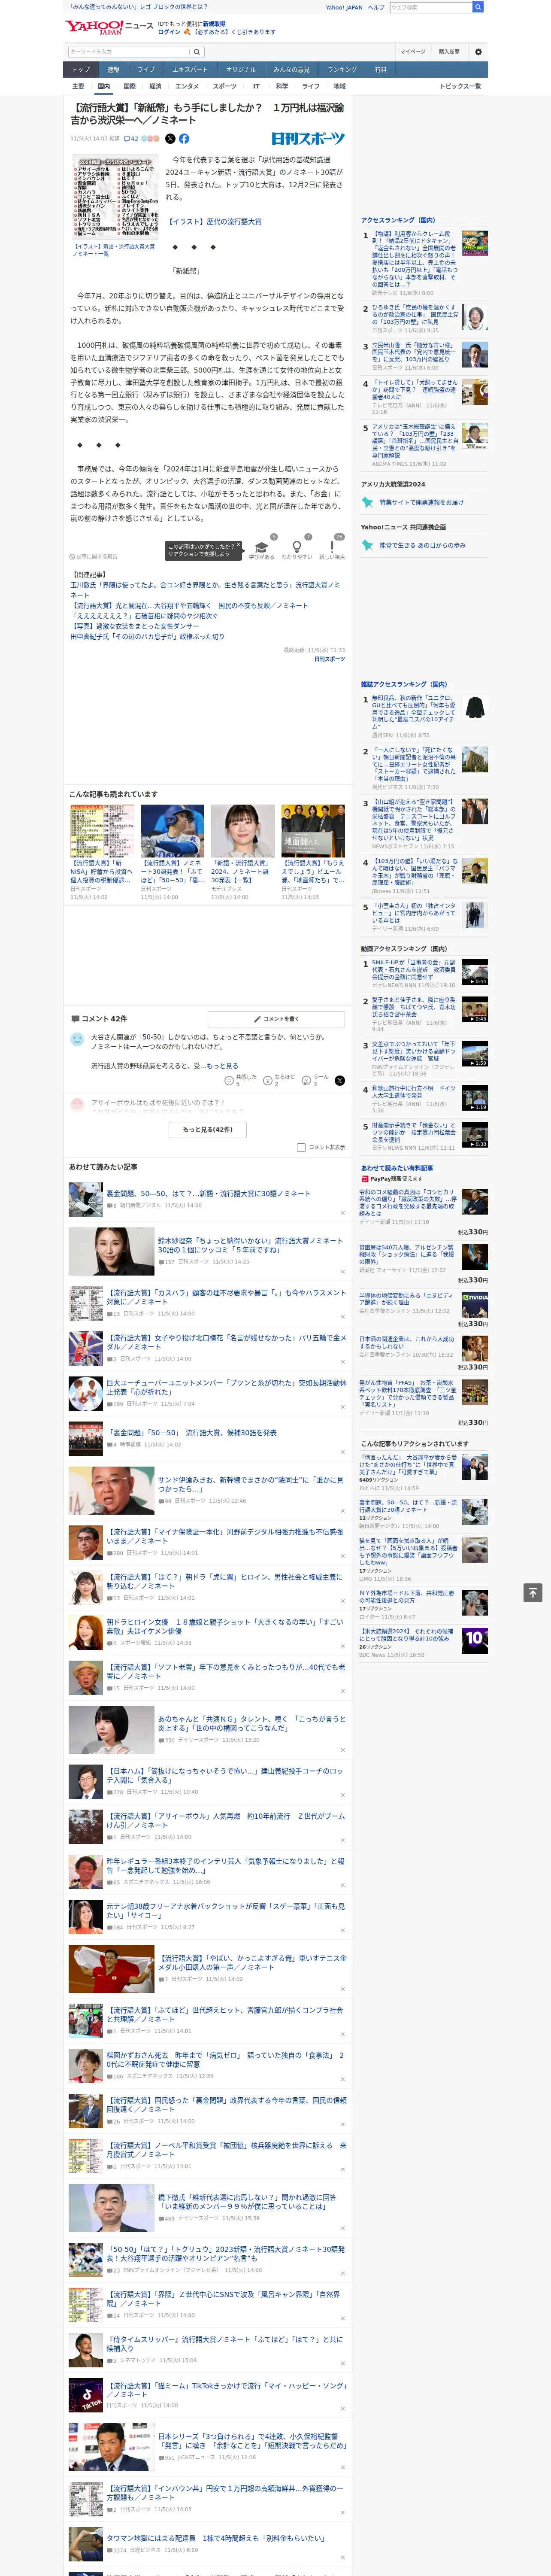This screenshot has height=2576, width=551.
Task: Open the ランキング navigation tab
Action: coord(342,70)
